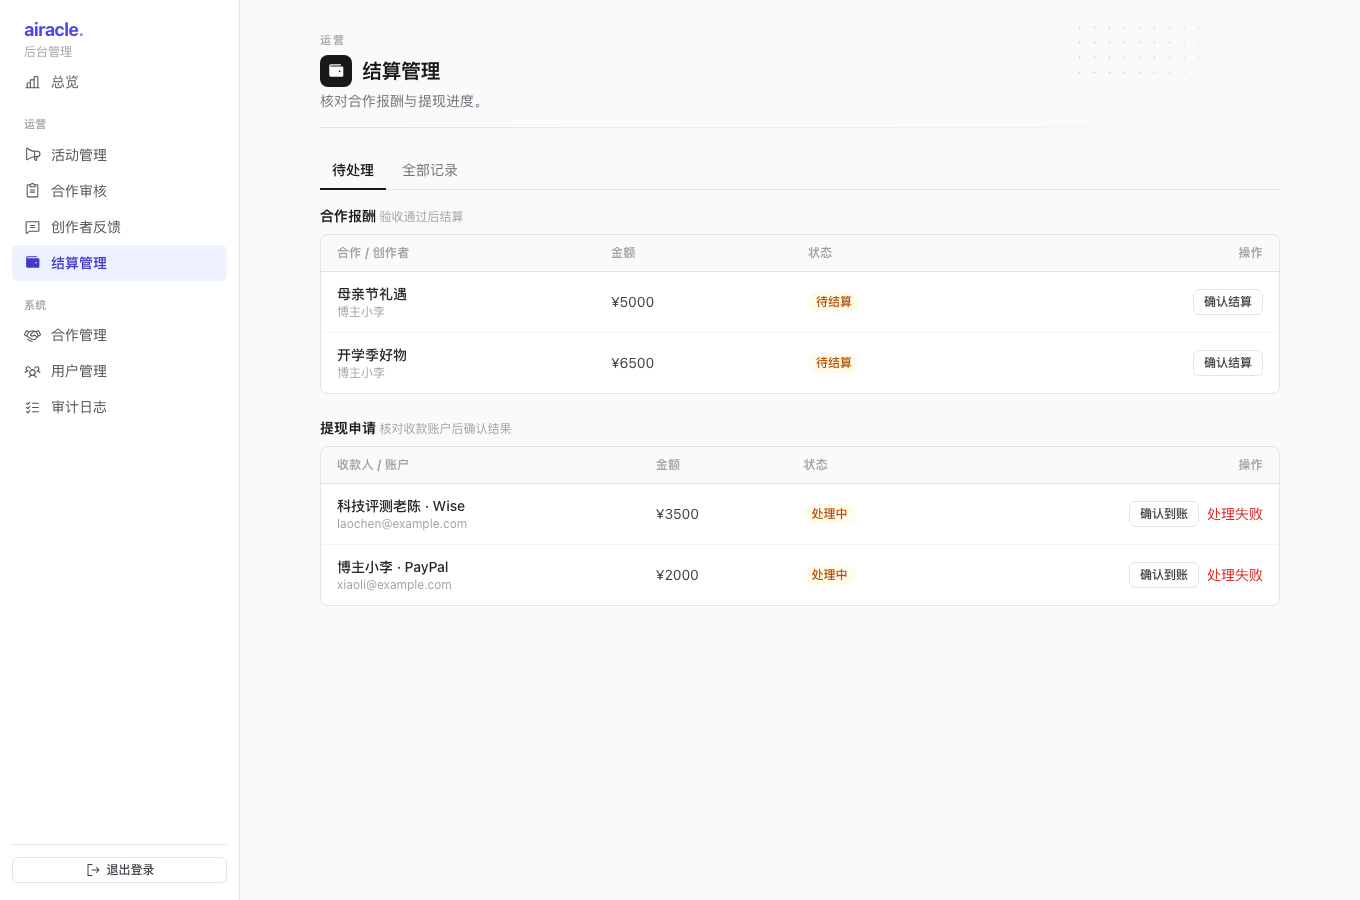1360x900 pixels.
Task: Click the 提现申请 section heading
Action: 348,428
